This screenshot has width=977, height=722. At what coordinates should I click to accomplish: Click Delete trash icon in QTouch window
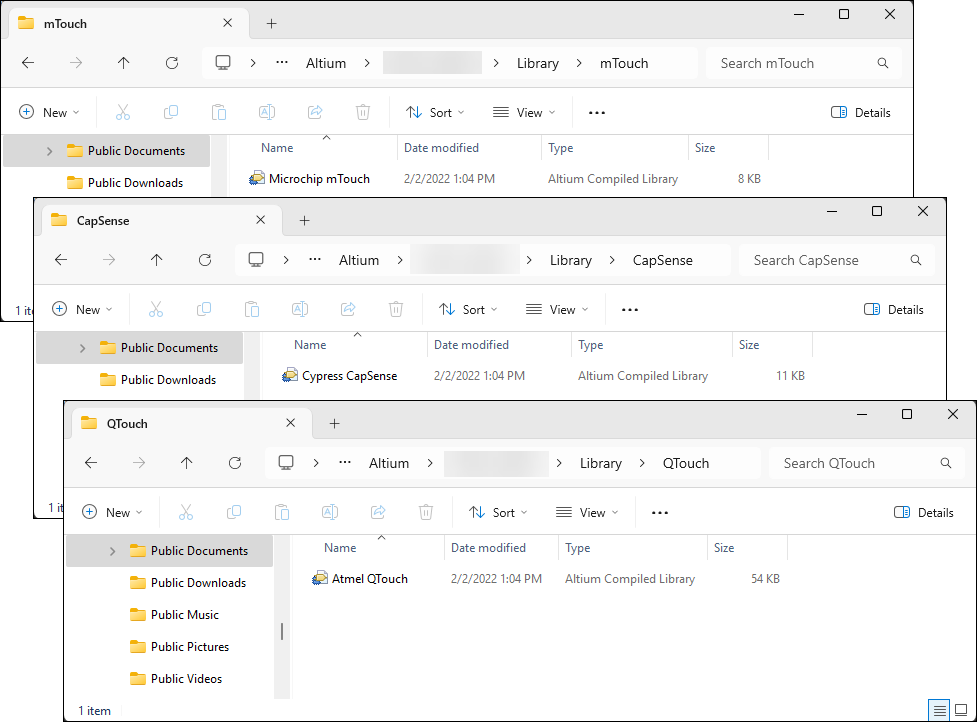point(426,513)
